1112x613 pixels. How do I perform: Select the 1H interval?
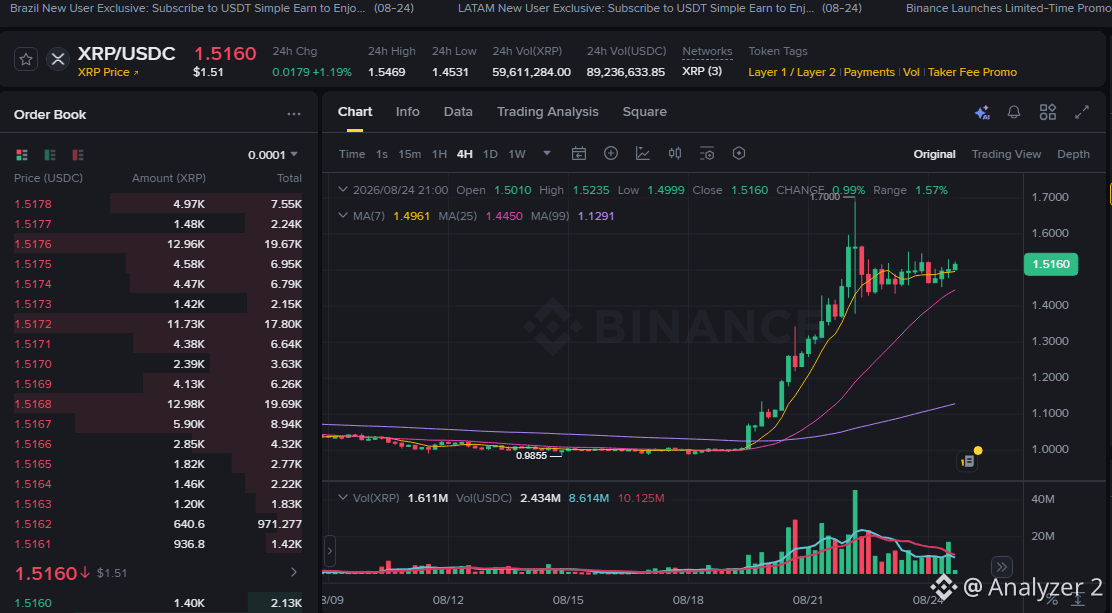[x=440, y=154]
